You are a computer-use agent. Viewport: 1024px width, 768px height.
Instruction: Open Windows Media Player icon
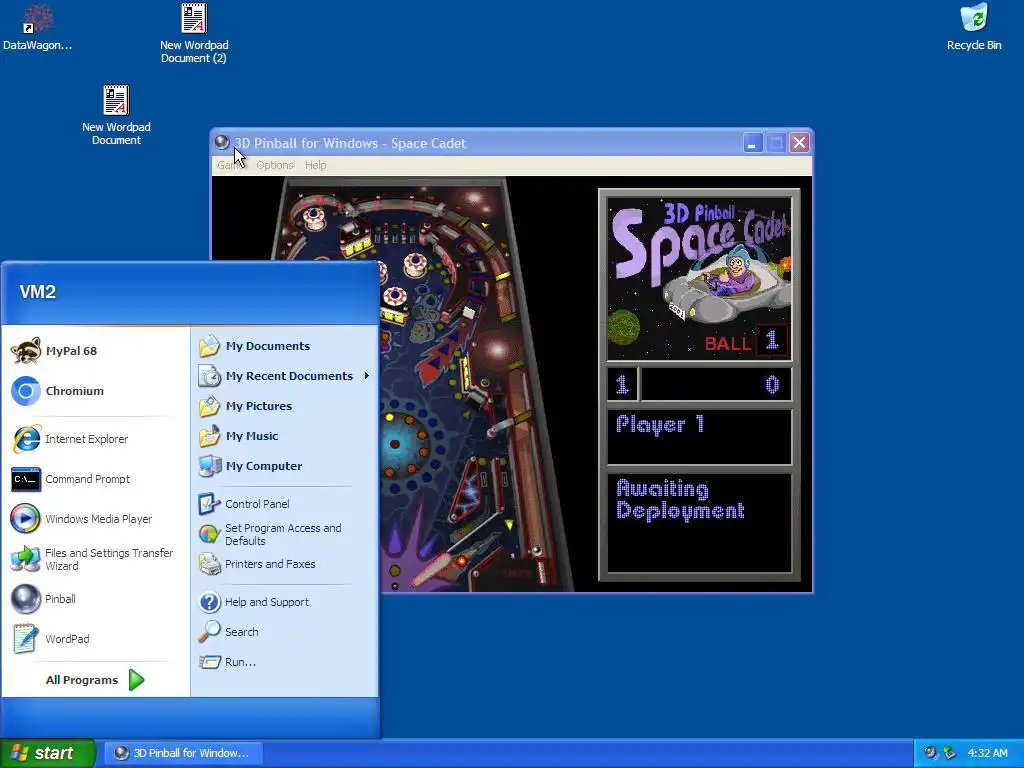[26, 519]
